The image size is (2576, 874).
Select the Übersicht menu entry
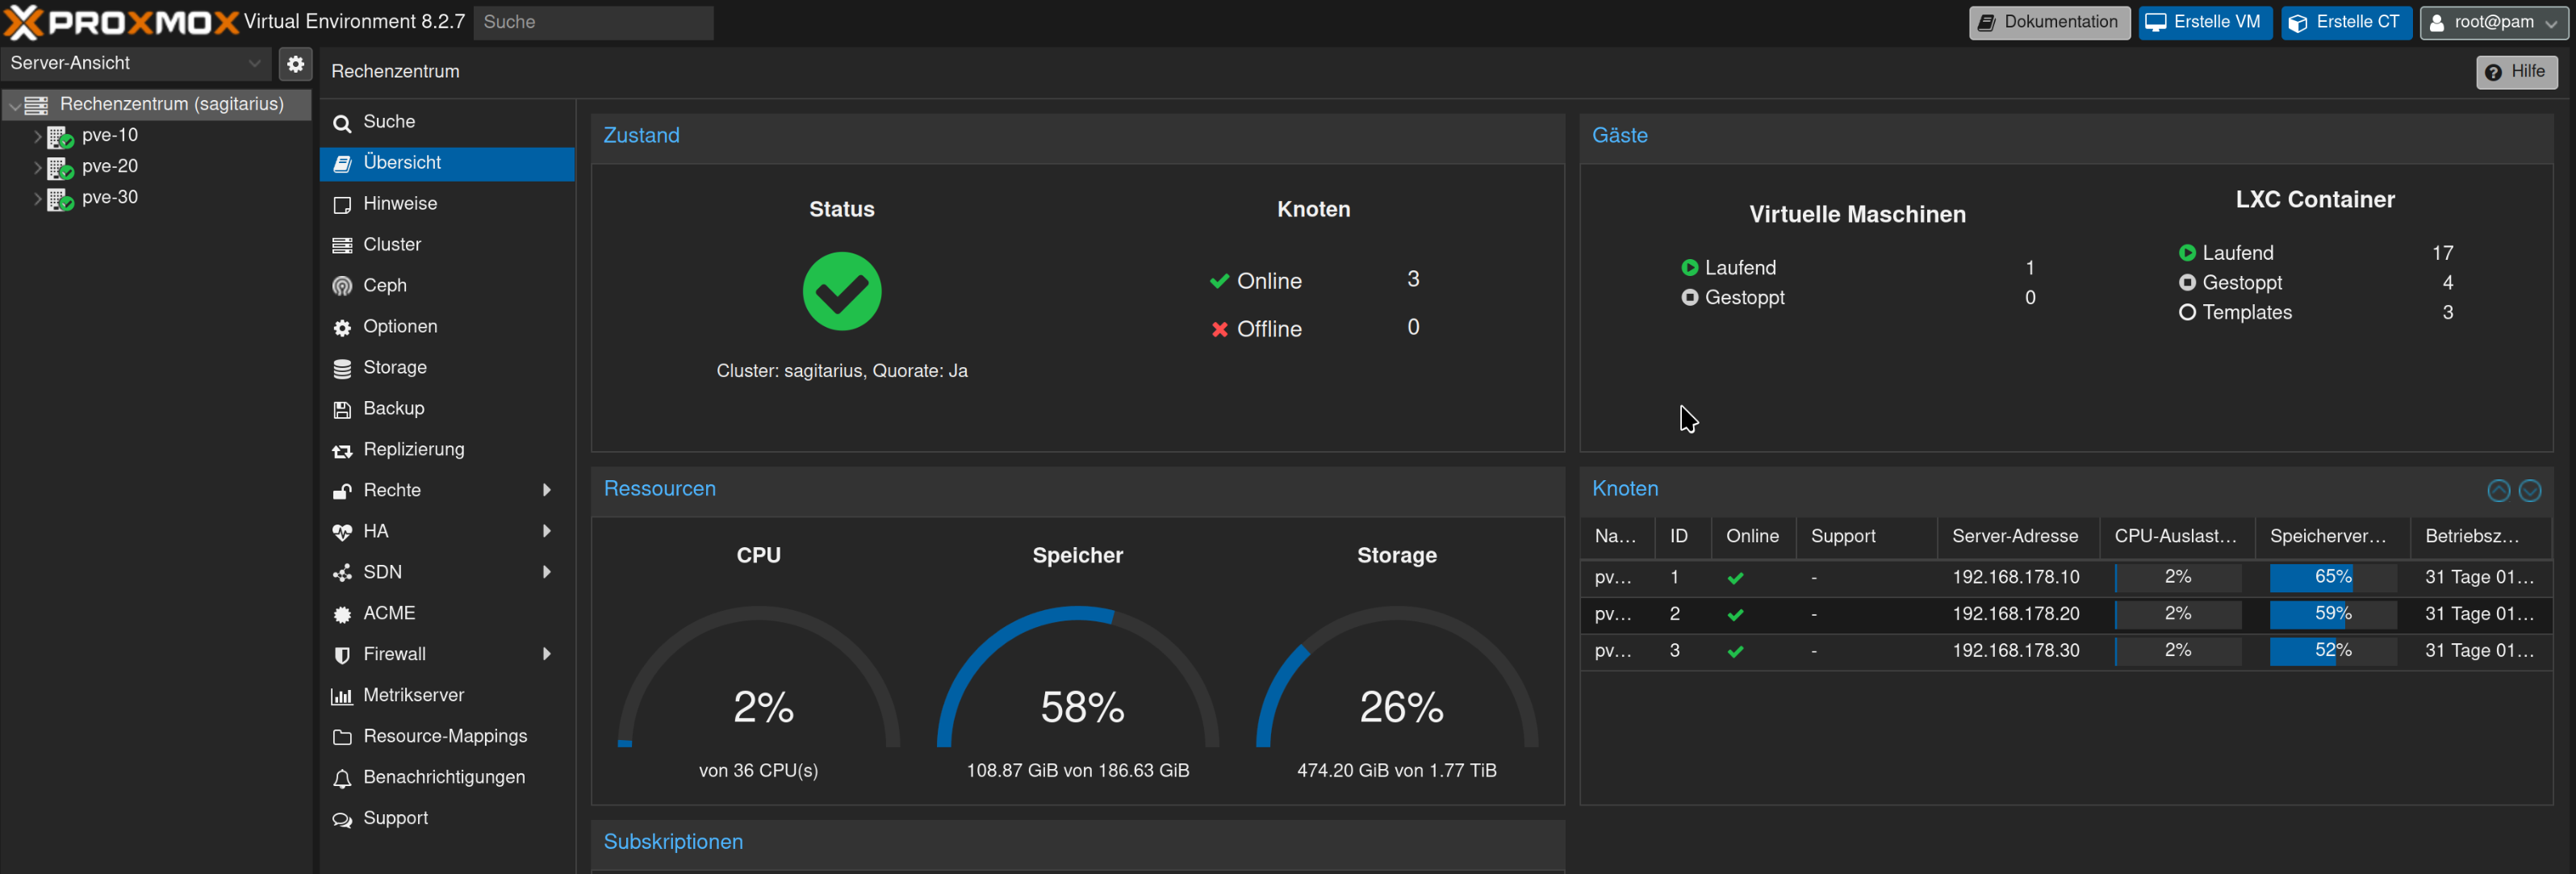pyautogui.click(x=447, y=163)
